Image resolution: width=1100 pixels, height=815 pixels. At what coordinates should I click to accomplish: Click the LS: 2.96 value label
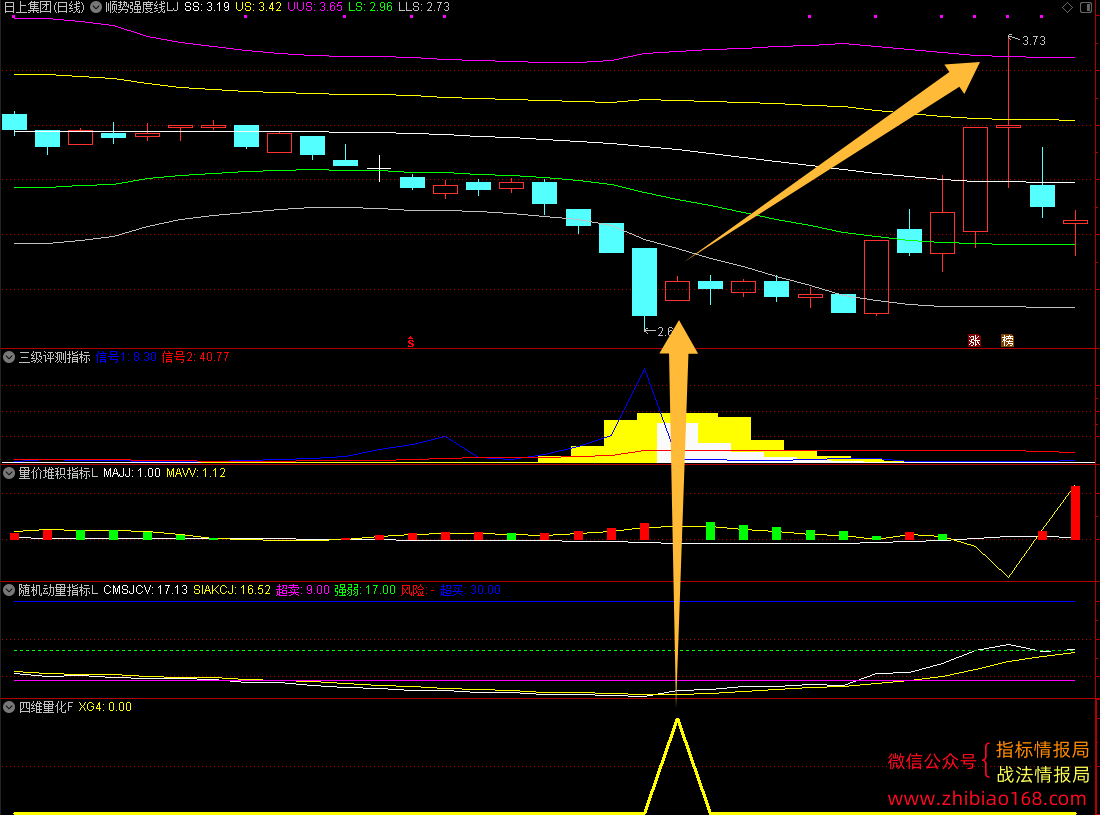(x=370, y=7)
